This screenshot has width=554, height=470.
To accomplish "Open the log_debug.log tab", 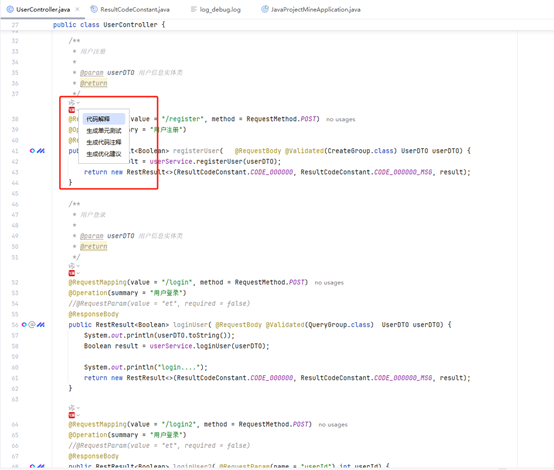I will [x=216, y=10].
